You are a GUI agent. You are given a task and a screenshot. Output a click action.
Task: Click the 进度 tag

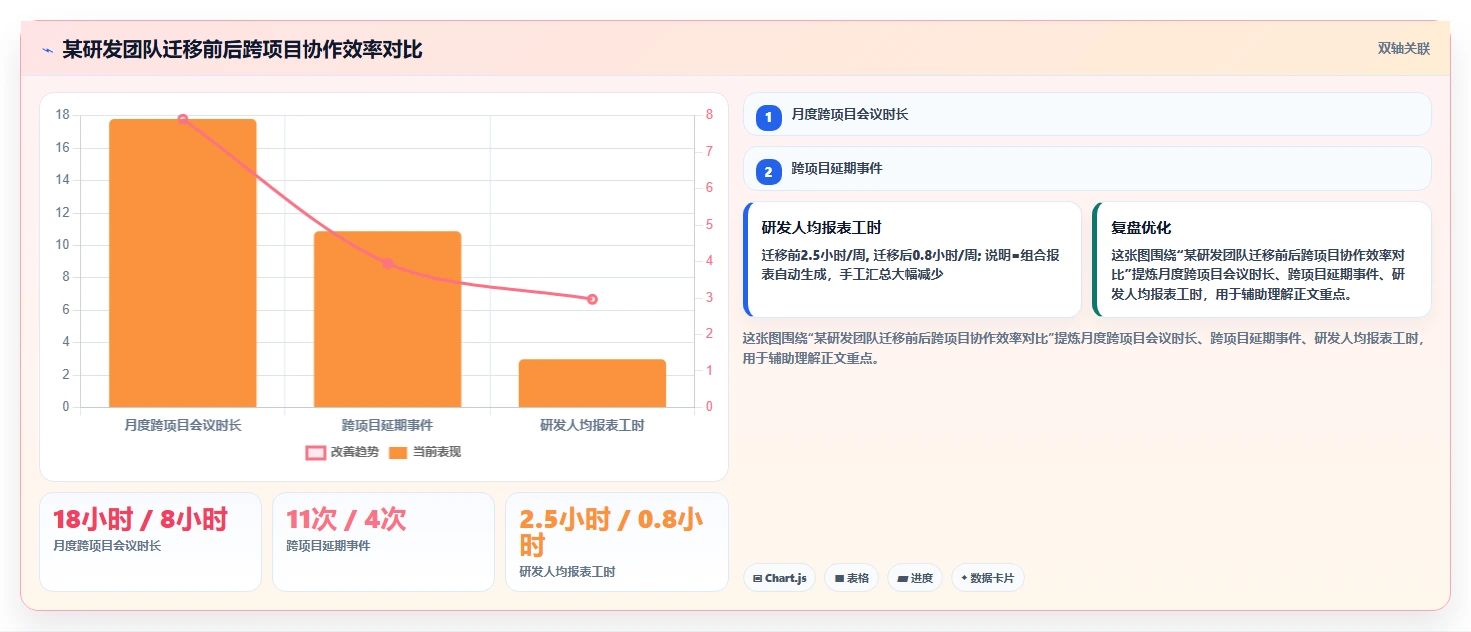(915, 578)
